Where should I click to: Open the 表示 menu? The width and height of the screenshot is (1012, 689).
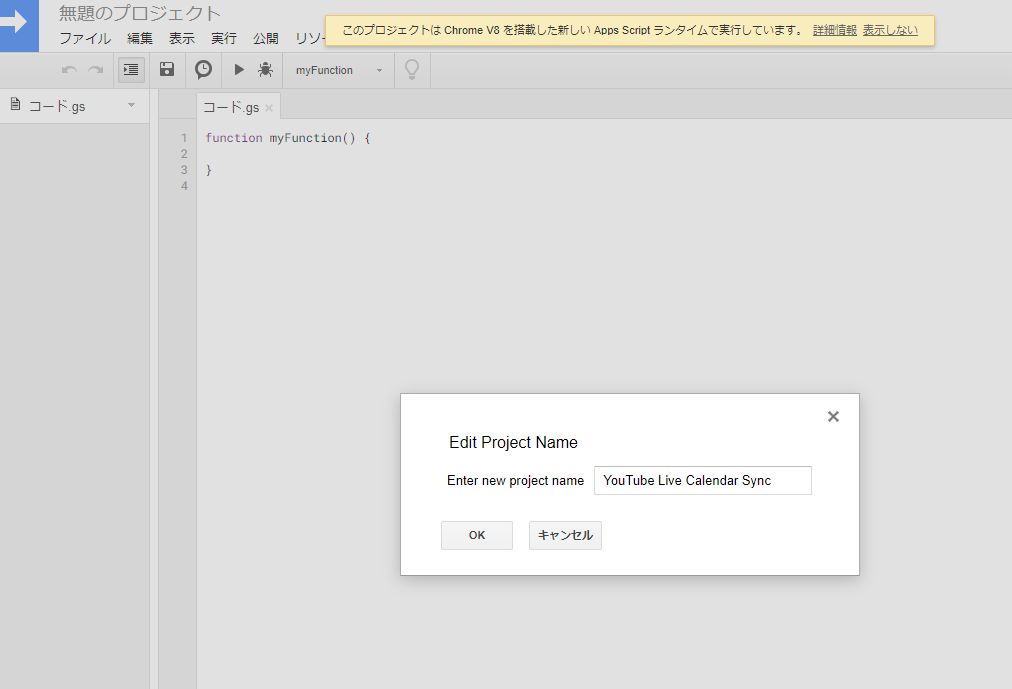(x=182, y=39)
